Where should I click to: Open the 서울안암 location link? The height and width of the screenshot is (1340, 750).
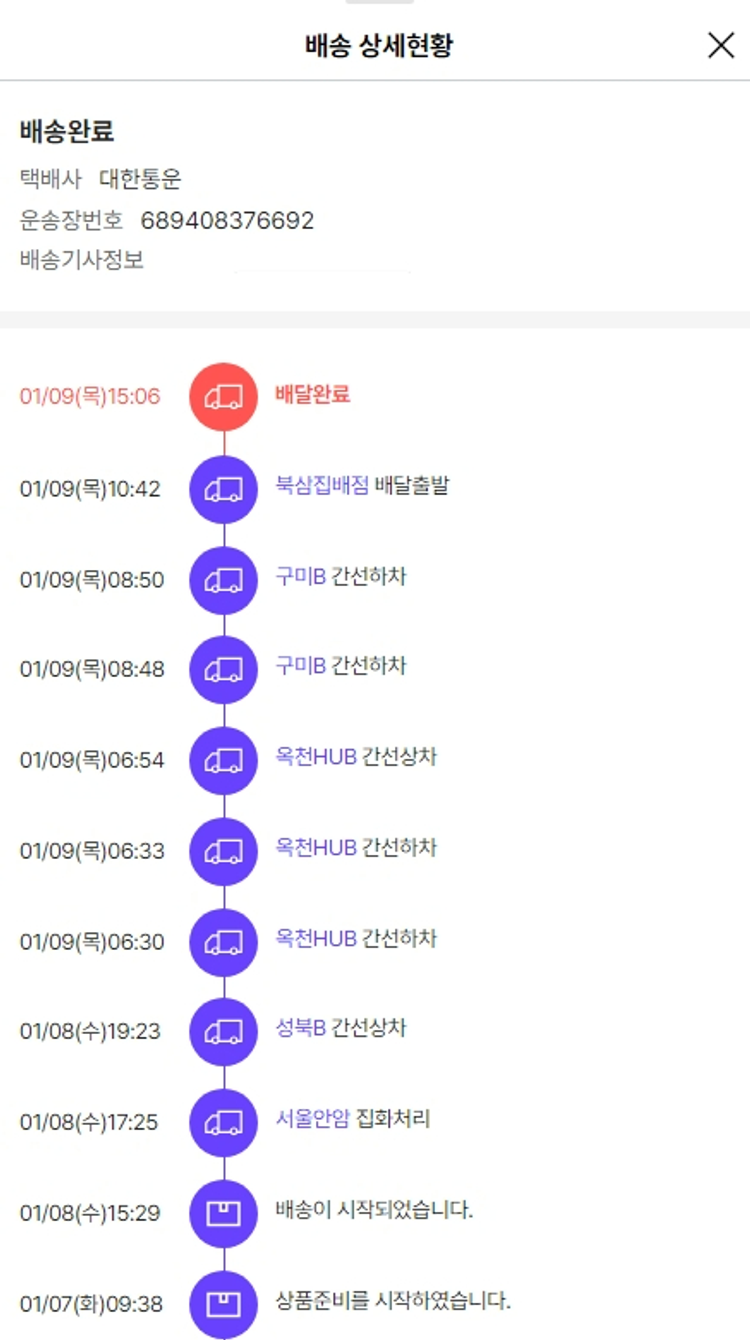312,1119
